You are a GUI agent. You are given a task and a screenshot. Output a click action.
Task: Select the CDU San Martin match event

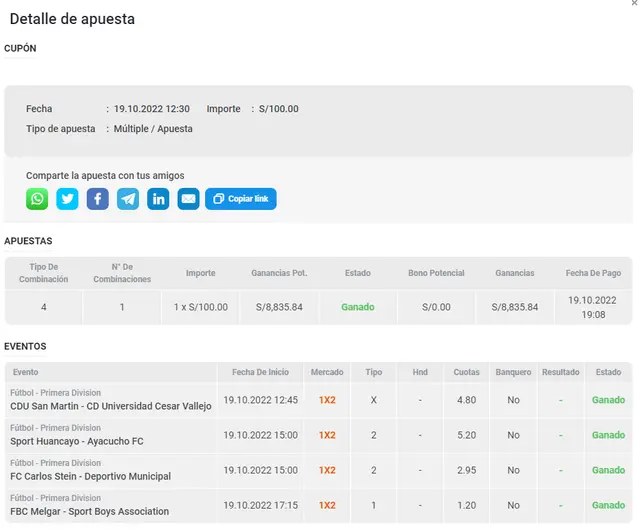[x=109, y=405]
